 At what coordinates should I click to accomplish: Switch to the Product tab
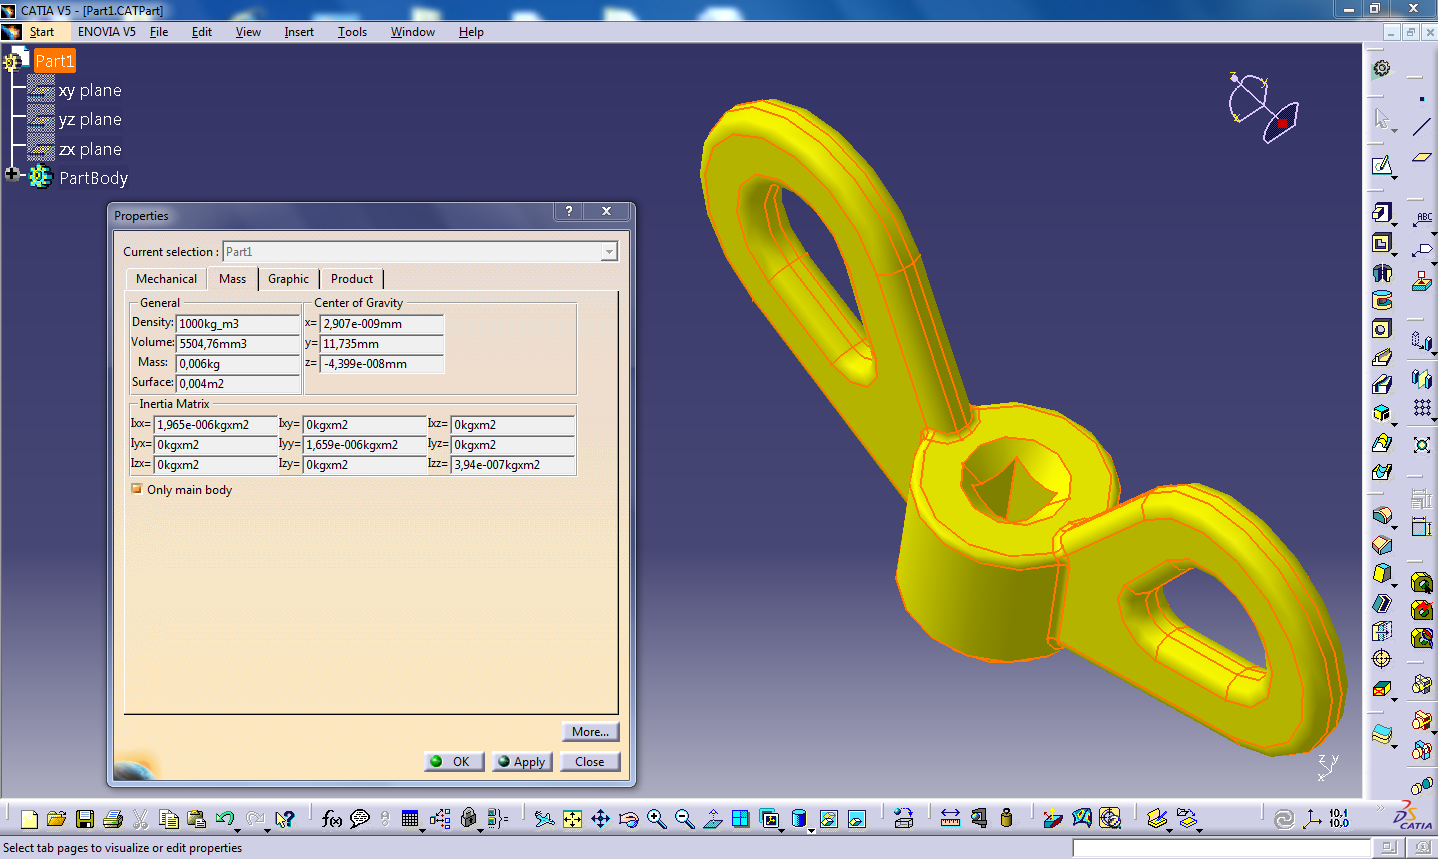point(352,279)
